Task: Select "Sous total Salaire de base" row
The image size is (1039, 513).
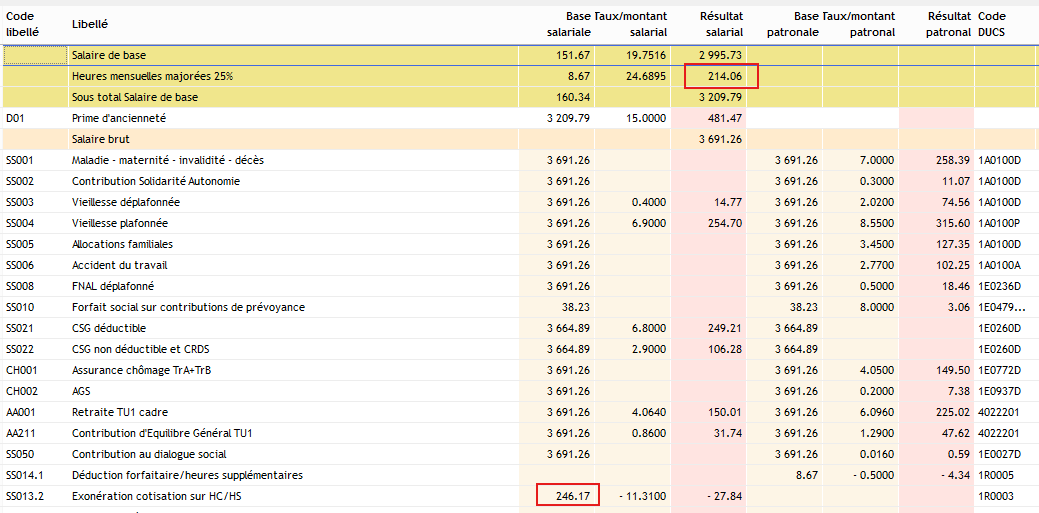Action: [134, 97]
